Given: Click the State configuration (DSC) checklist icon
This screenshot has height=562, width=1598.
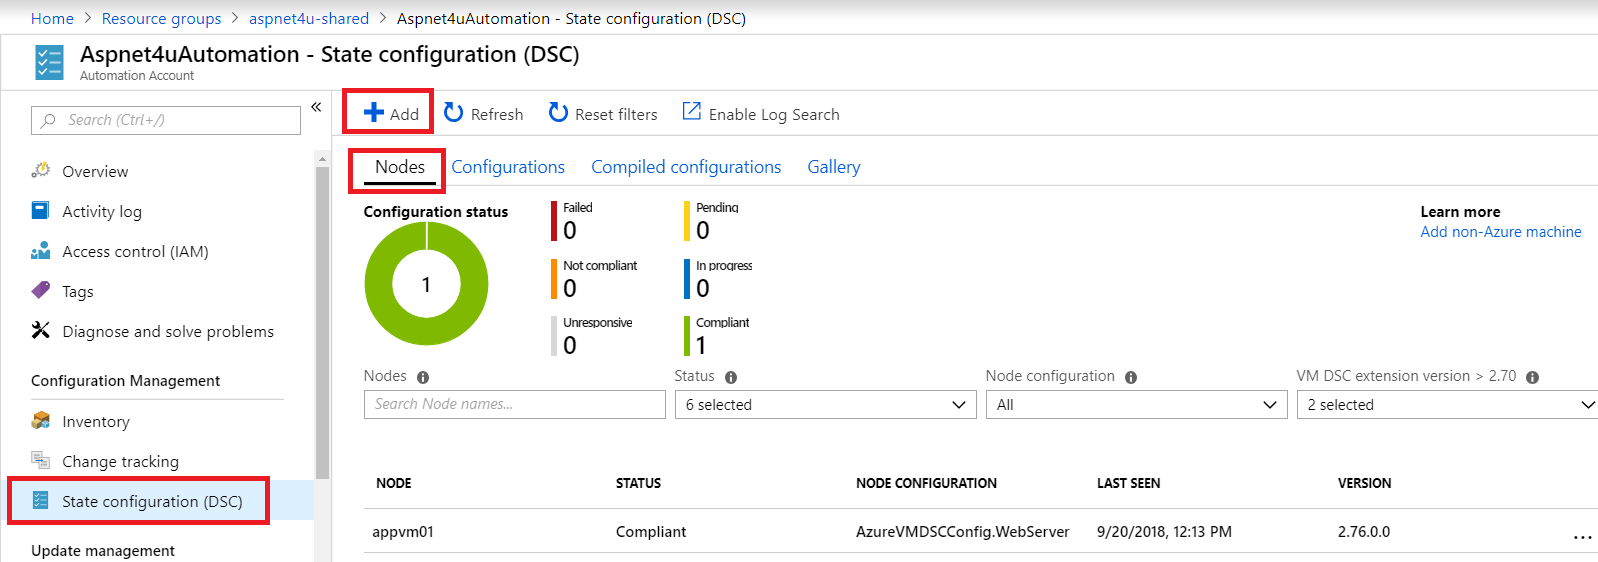Looking at the screenshot, I should click(41, 500).
